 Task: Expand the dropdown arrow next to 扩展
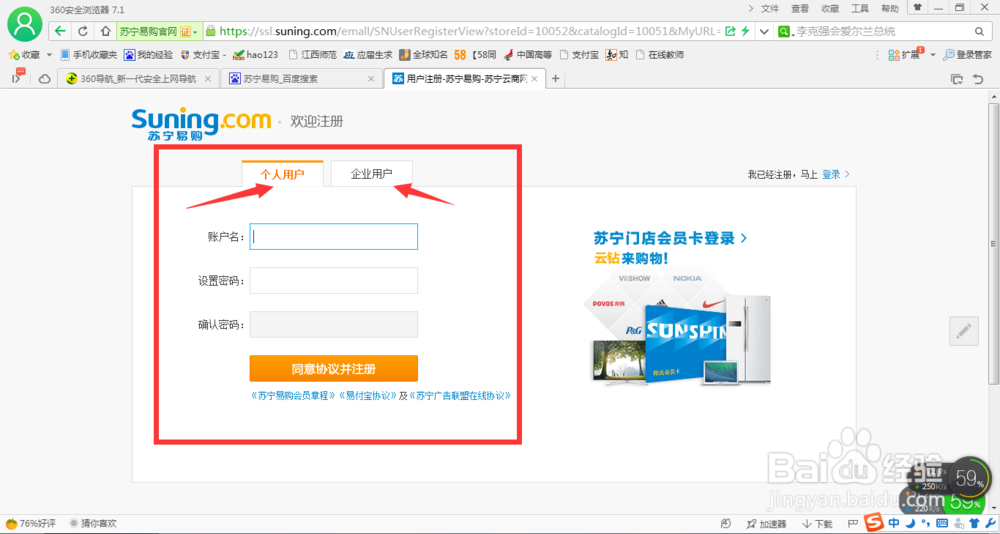[932, 55]
